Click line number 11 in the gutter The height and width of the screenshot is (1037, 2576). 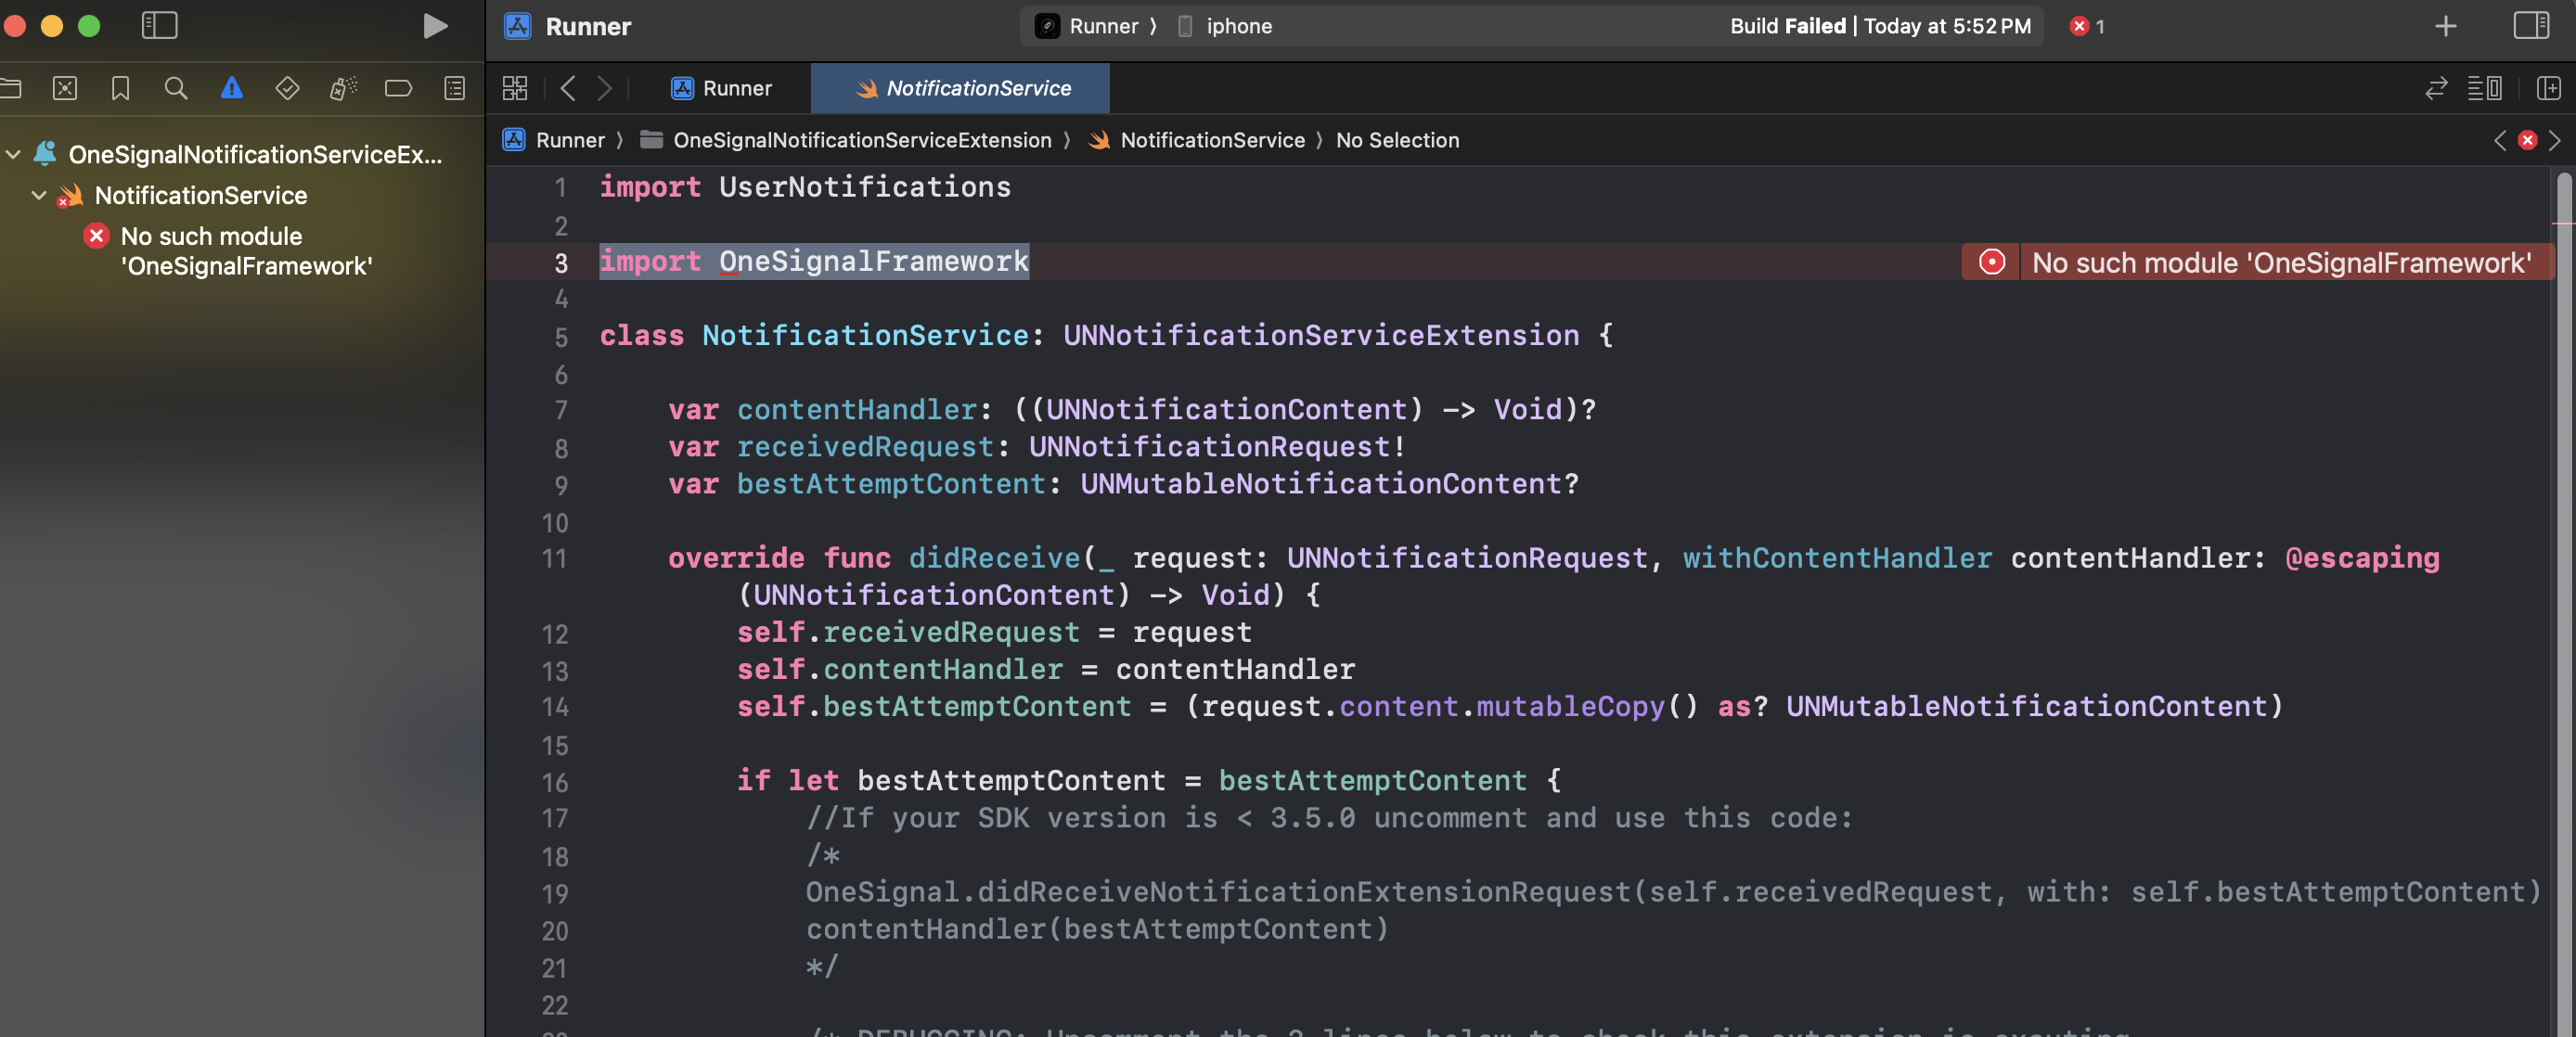click(555, 559)
